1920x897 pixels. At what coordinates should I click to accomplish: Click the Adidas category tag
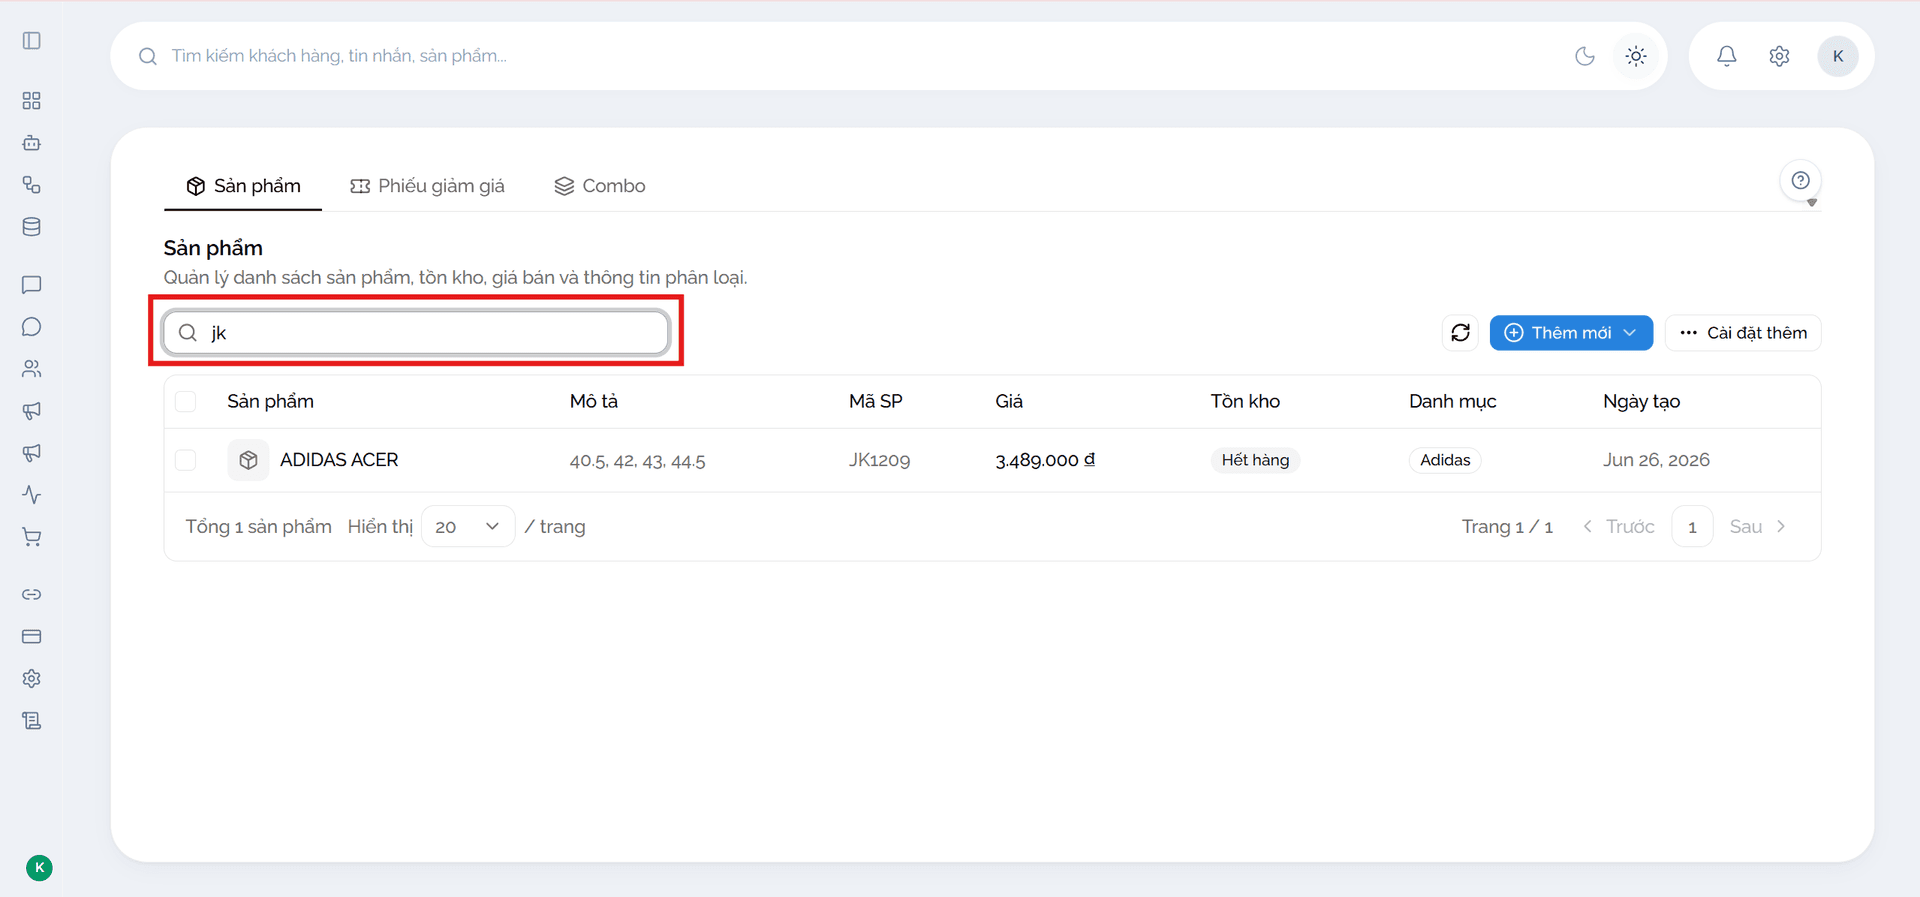1445,460
